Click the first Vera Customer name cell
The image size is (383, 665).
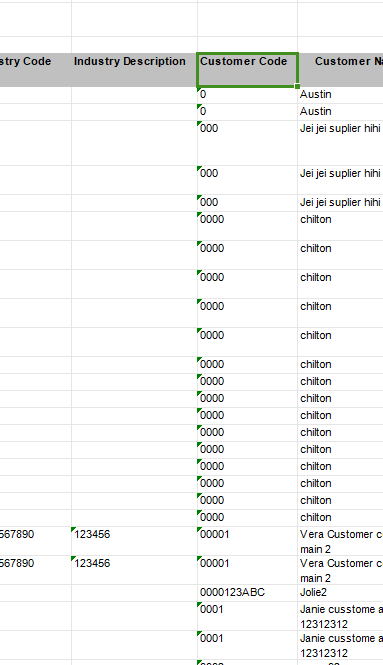coord(340,541)
